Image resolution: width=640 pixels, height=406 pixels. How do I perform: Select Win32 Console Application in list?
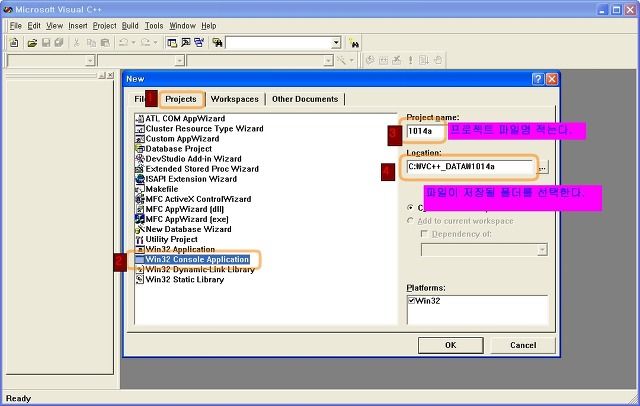(x=197, y=260)
